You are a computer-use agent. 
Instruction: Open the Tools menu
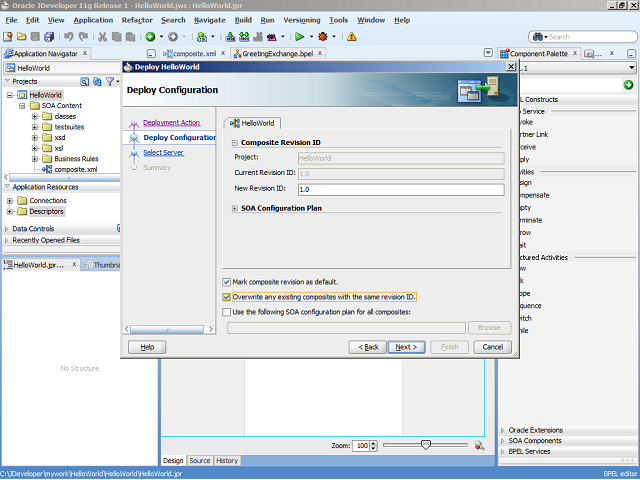(x=338, y=20)
